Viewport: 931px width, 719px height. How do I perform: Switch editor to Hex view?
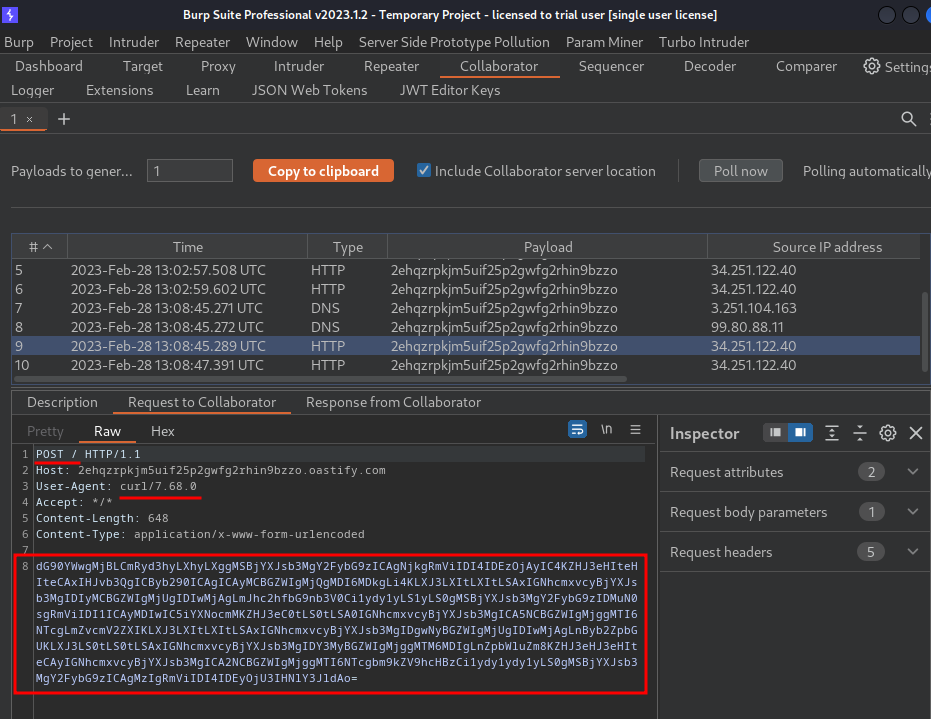(163, 431)
